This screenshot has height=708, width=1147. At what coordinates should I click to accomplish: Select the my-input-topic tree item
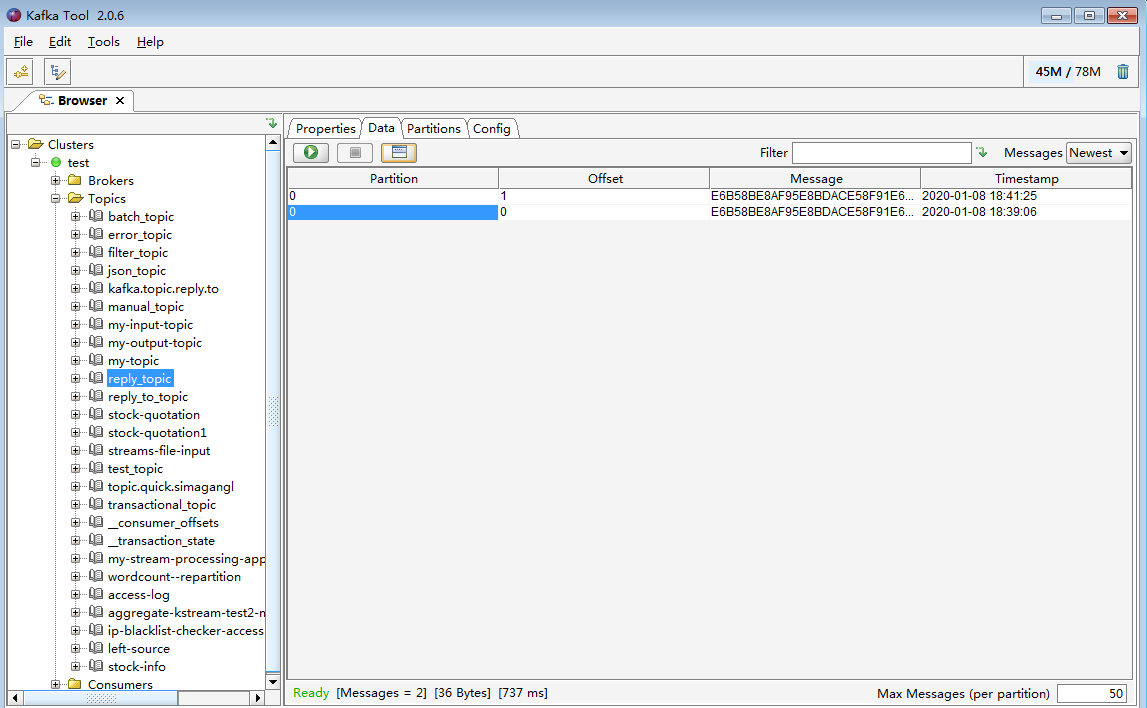pos(151,324)
